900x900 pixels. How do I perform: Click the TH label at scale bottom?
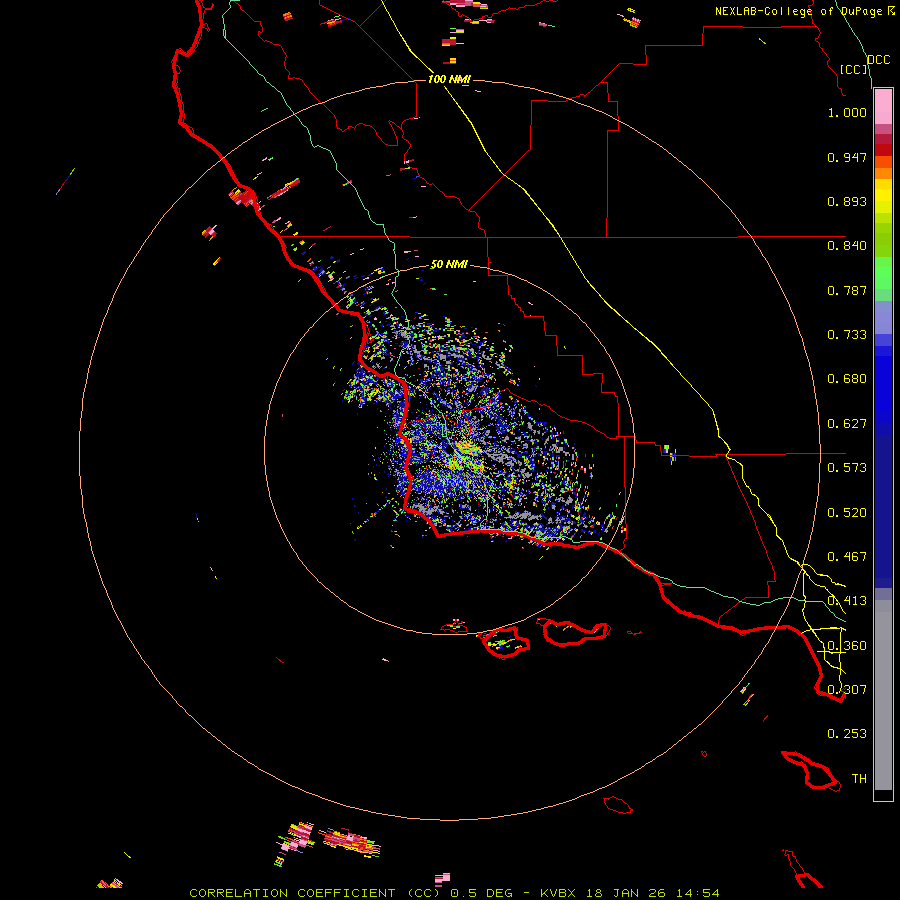tap(859, 779)
